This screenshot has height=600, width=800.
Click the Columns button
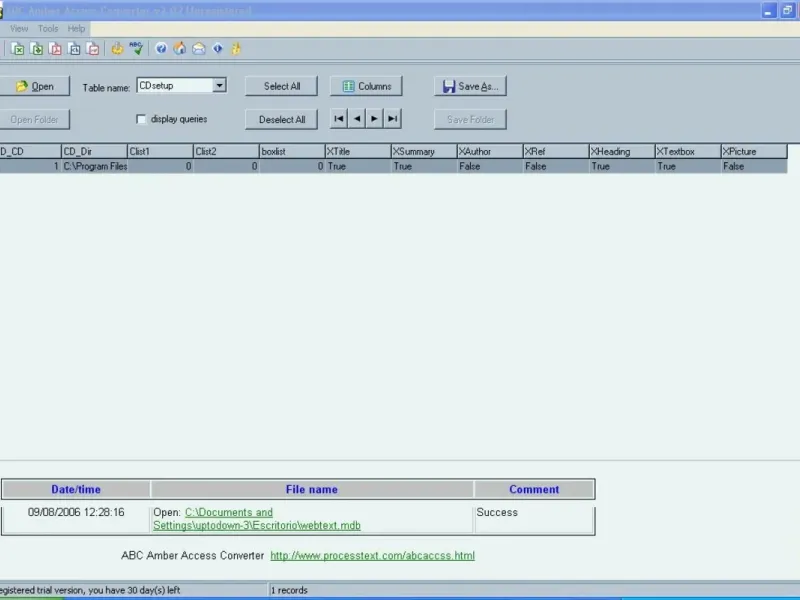366,86
